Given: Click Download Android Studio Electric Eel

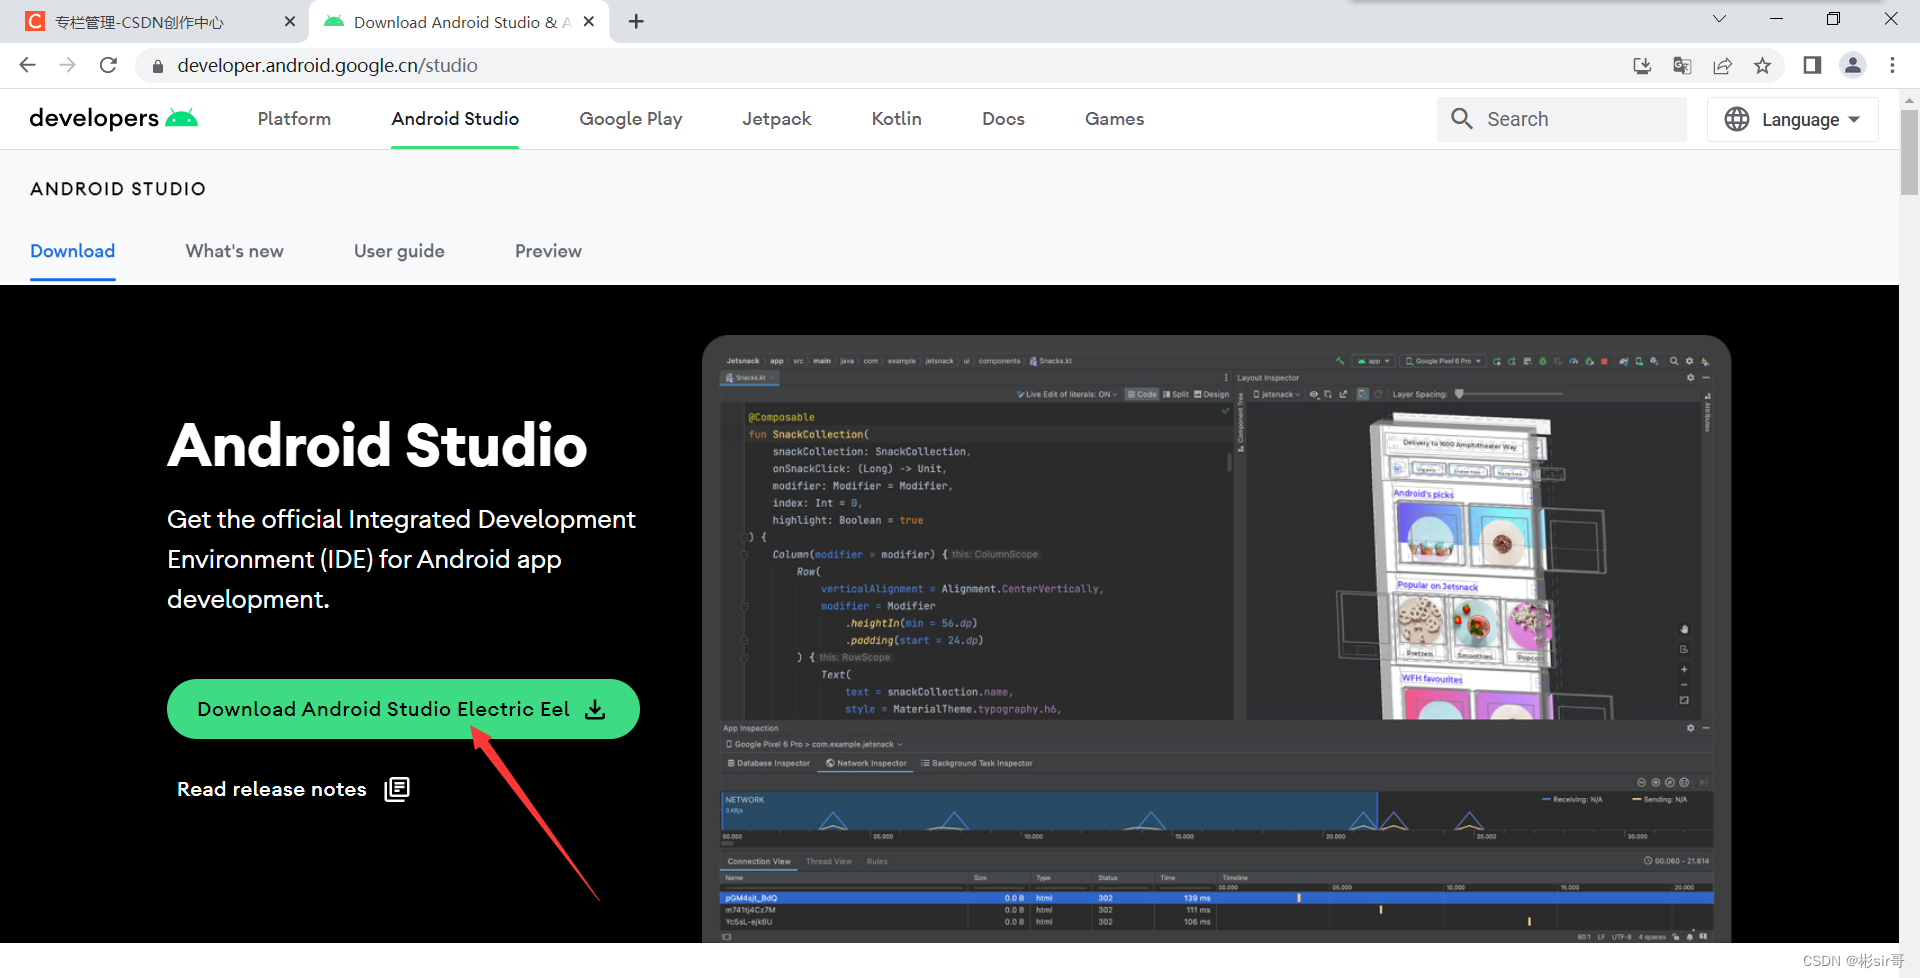Looking at the screenshot, I should pos(403,709).
